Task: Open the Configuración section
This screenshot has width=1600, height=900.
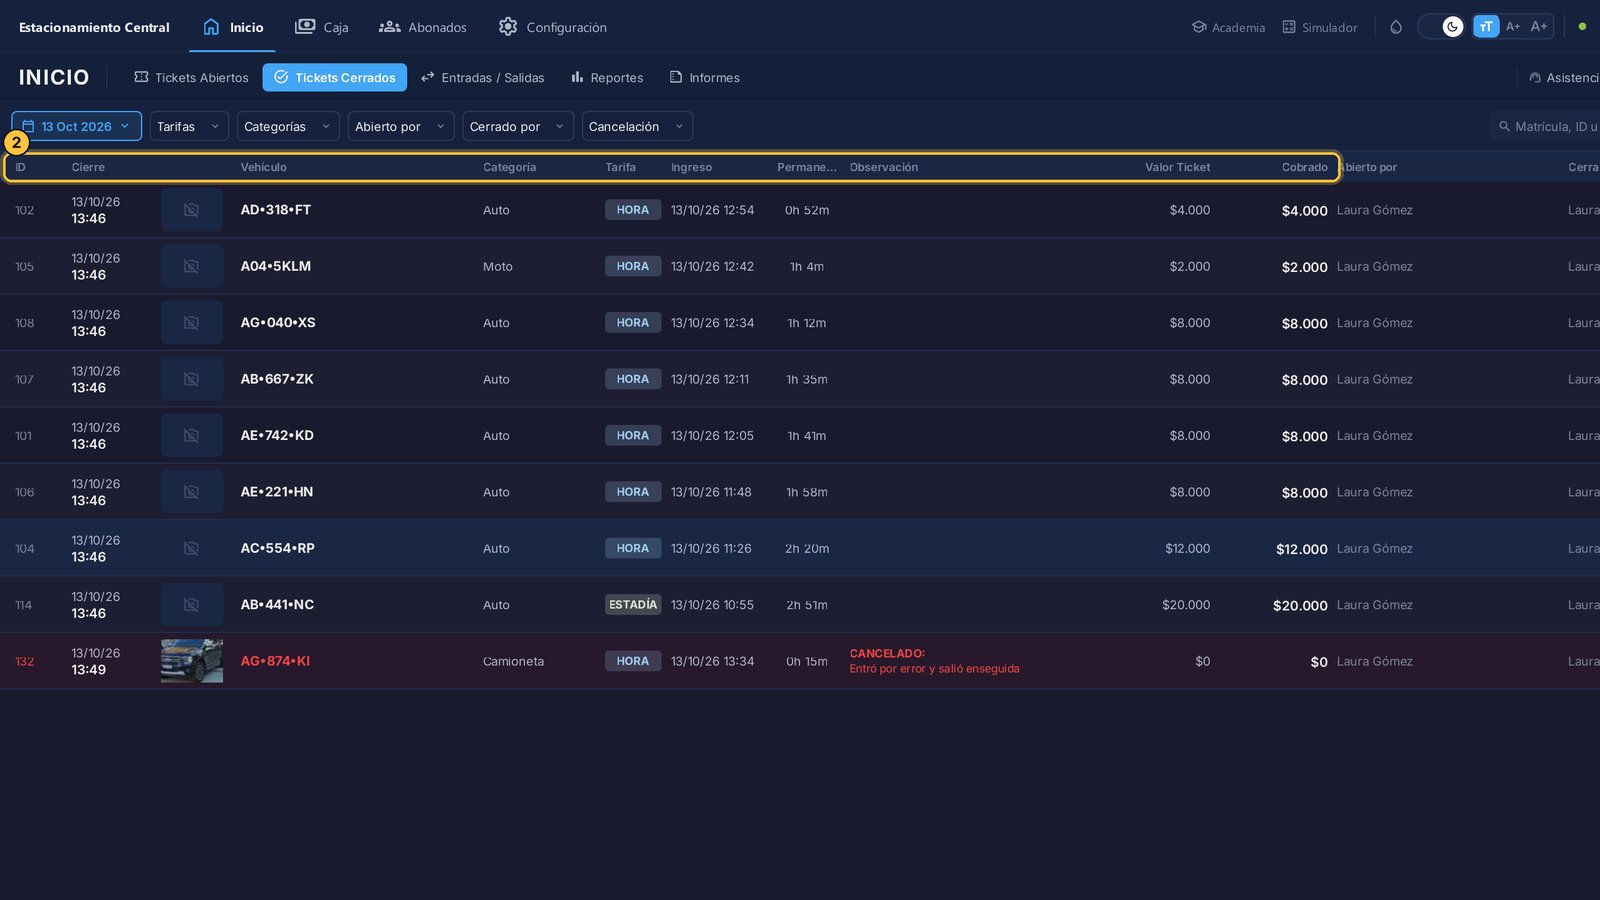Action: click(x=553, y=27)
